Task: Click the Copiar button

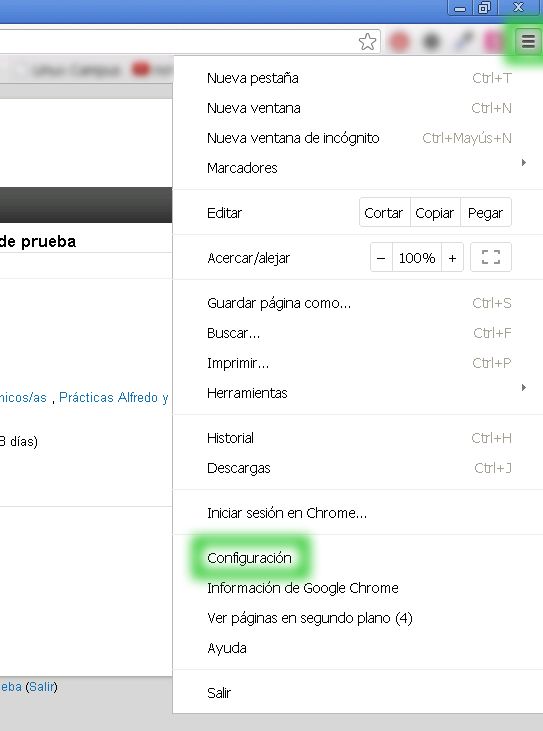Action: tap(435, 213)
